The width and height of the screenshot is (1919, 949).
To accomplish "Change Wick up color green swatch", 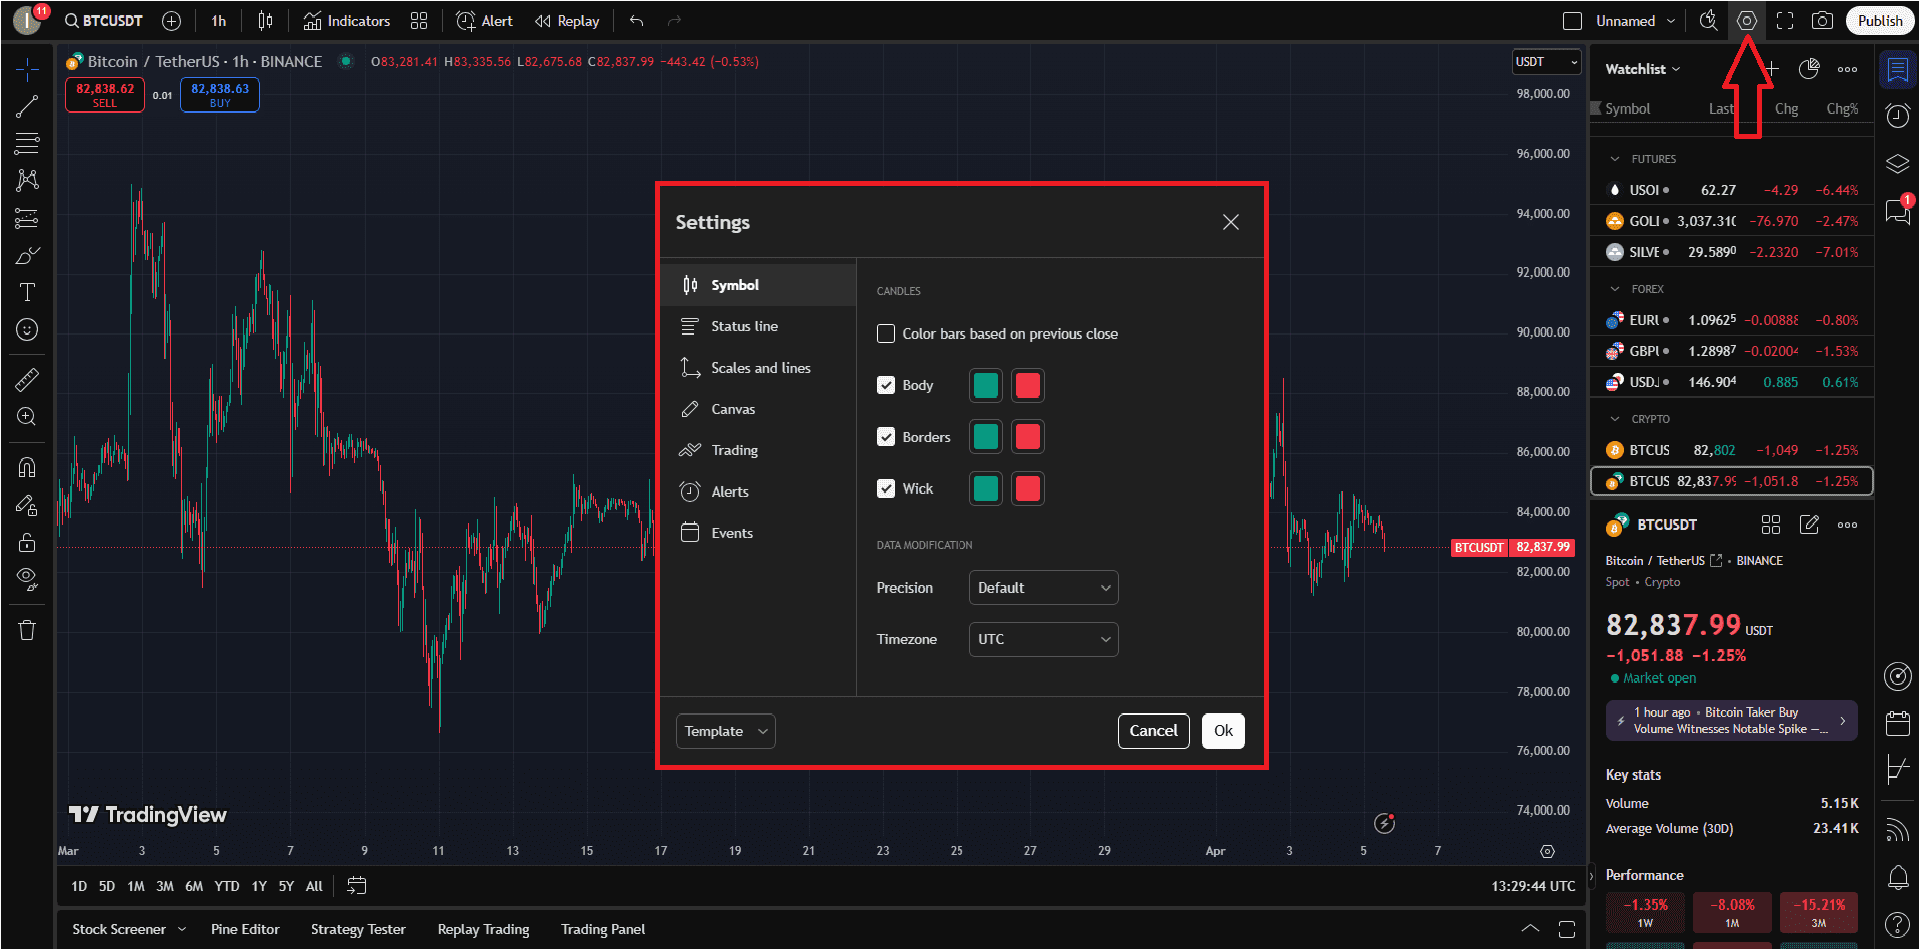I will tap(985, 489).
